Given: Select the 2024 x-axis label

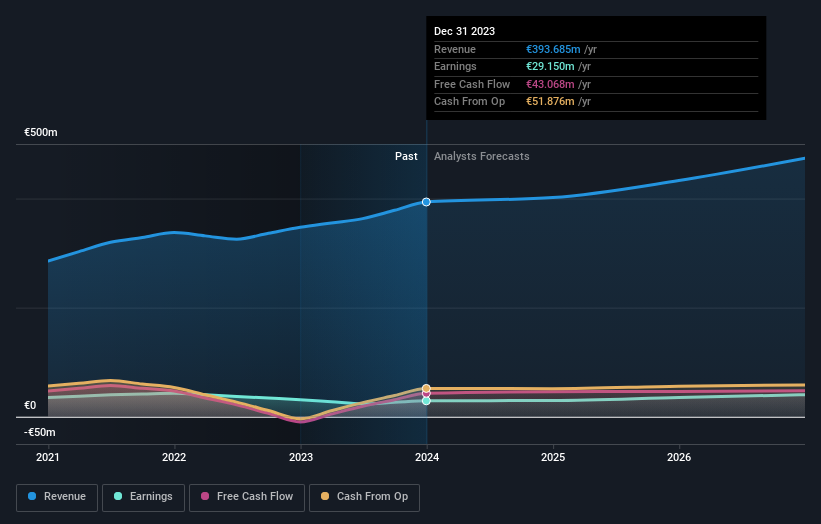Looking at the screenshot, I should pyautogui.click(x=427, y=457).
